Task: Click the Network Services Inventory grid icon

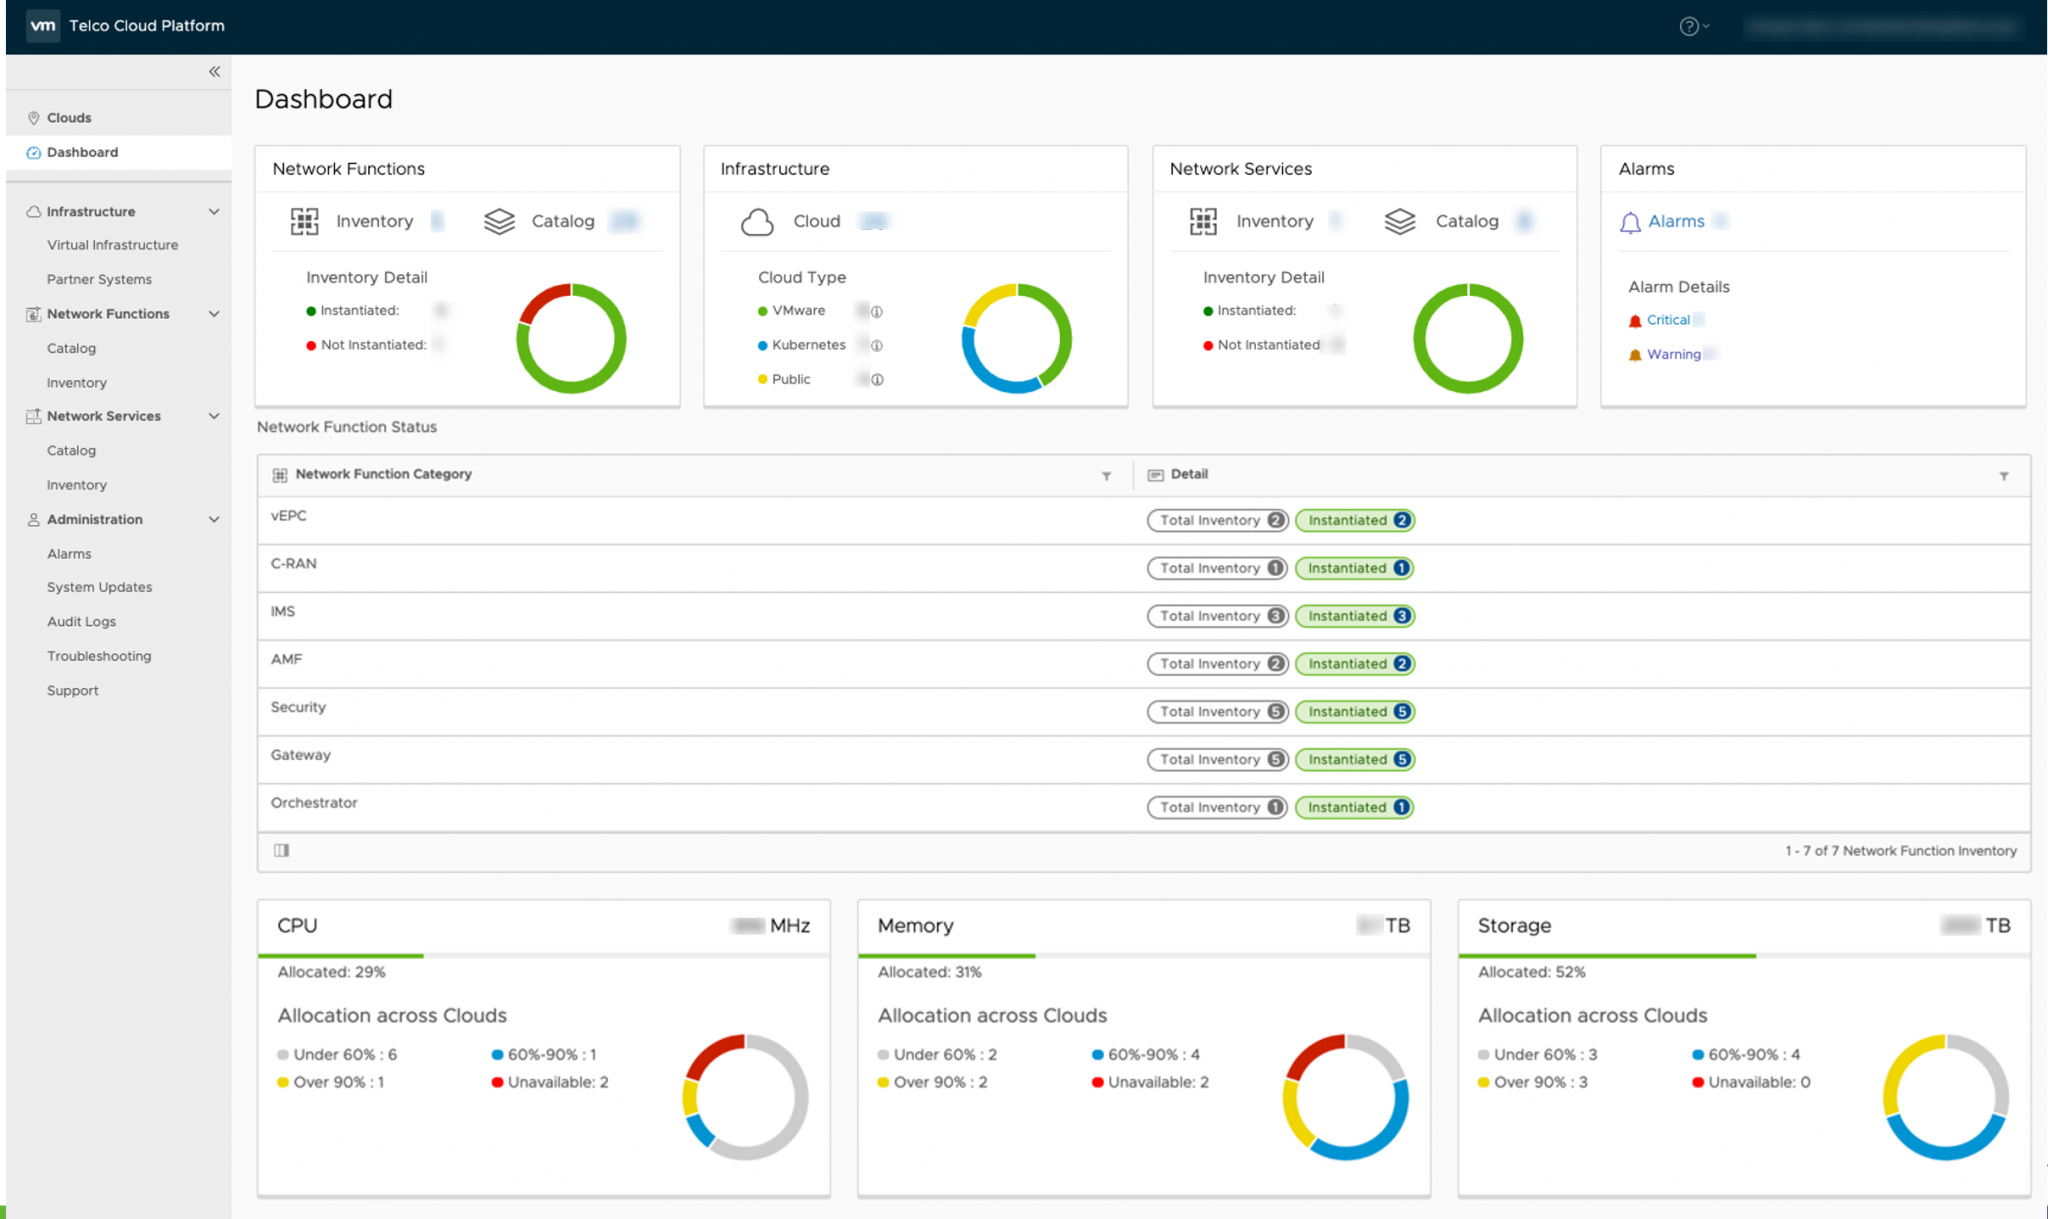Action: [1203, 221]
